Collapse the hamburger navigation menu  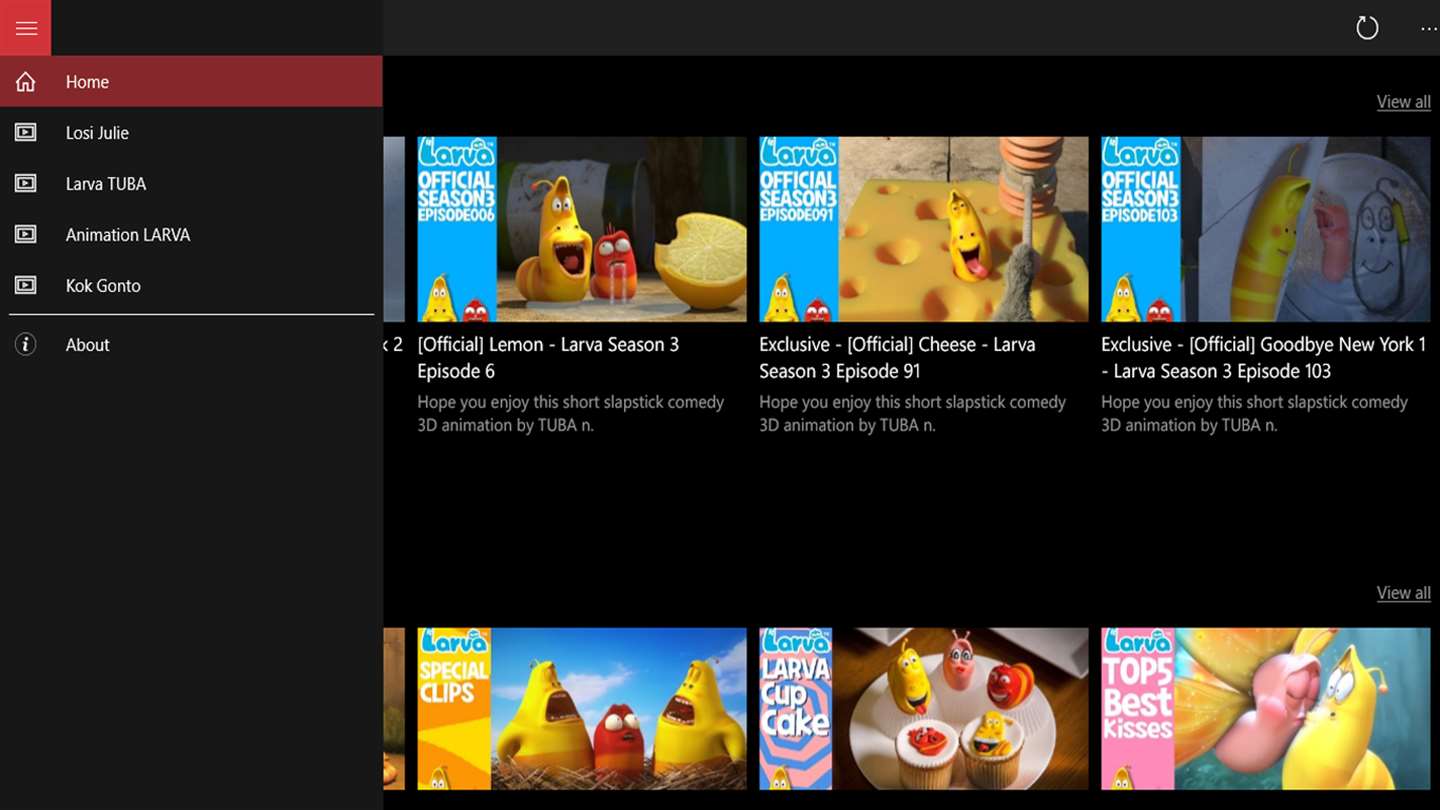tap(26, 28)
